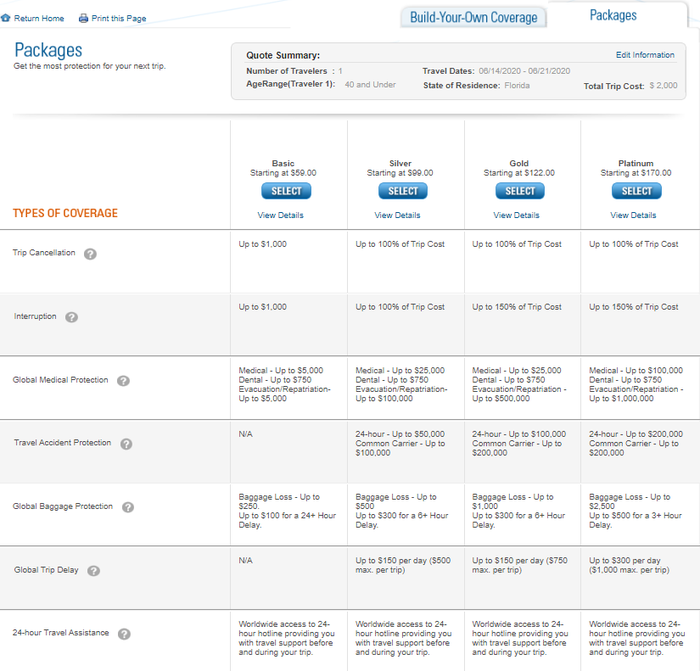The width and height of the screenshot is (700, 671).
Task: Open the Packages tab
Action: [613, 15]
